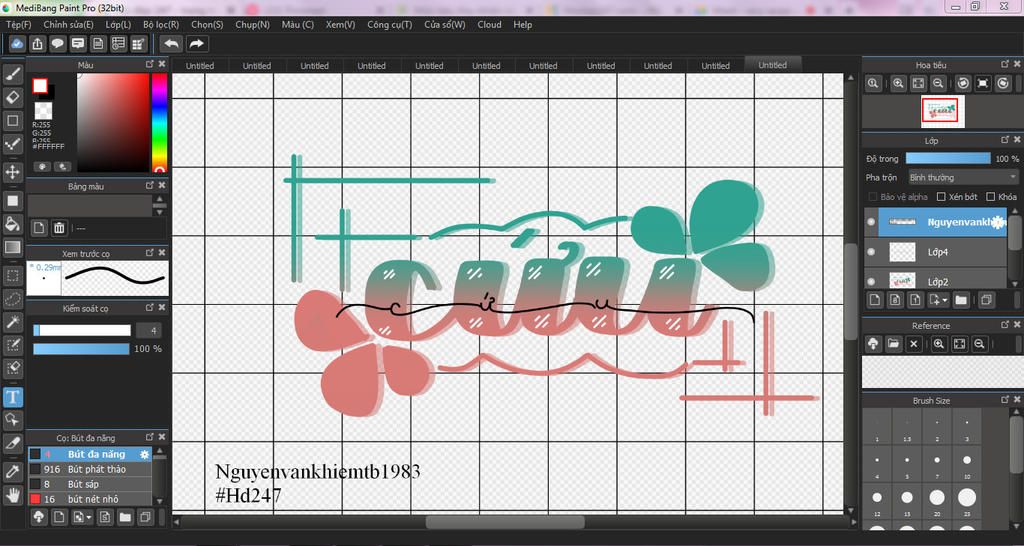Download brush from cloud in brush panel
The width and height of the screenshot is (1024, 546).
tap(39, 517)
